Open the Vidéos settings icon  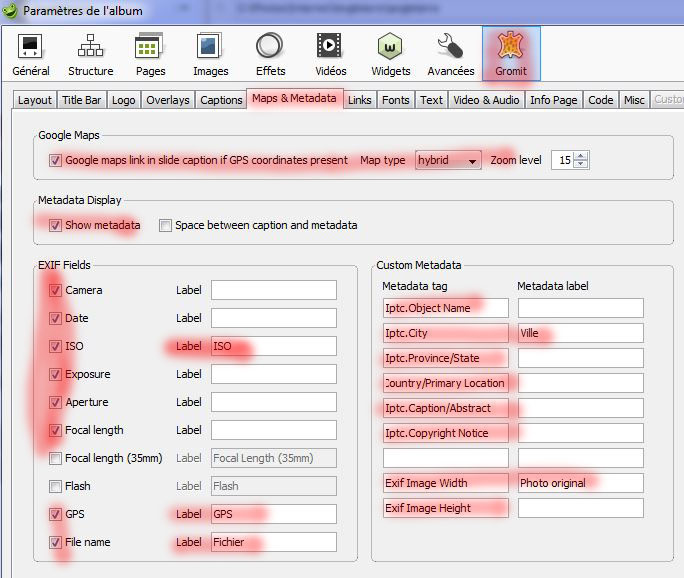click(x=330, y=54)
